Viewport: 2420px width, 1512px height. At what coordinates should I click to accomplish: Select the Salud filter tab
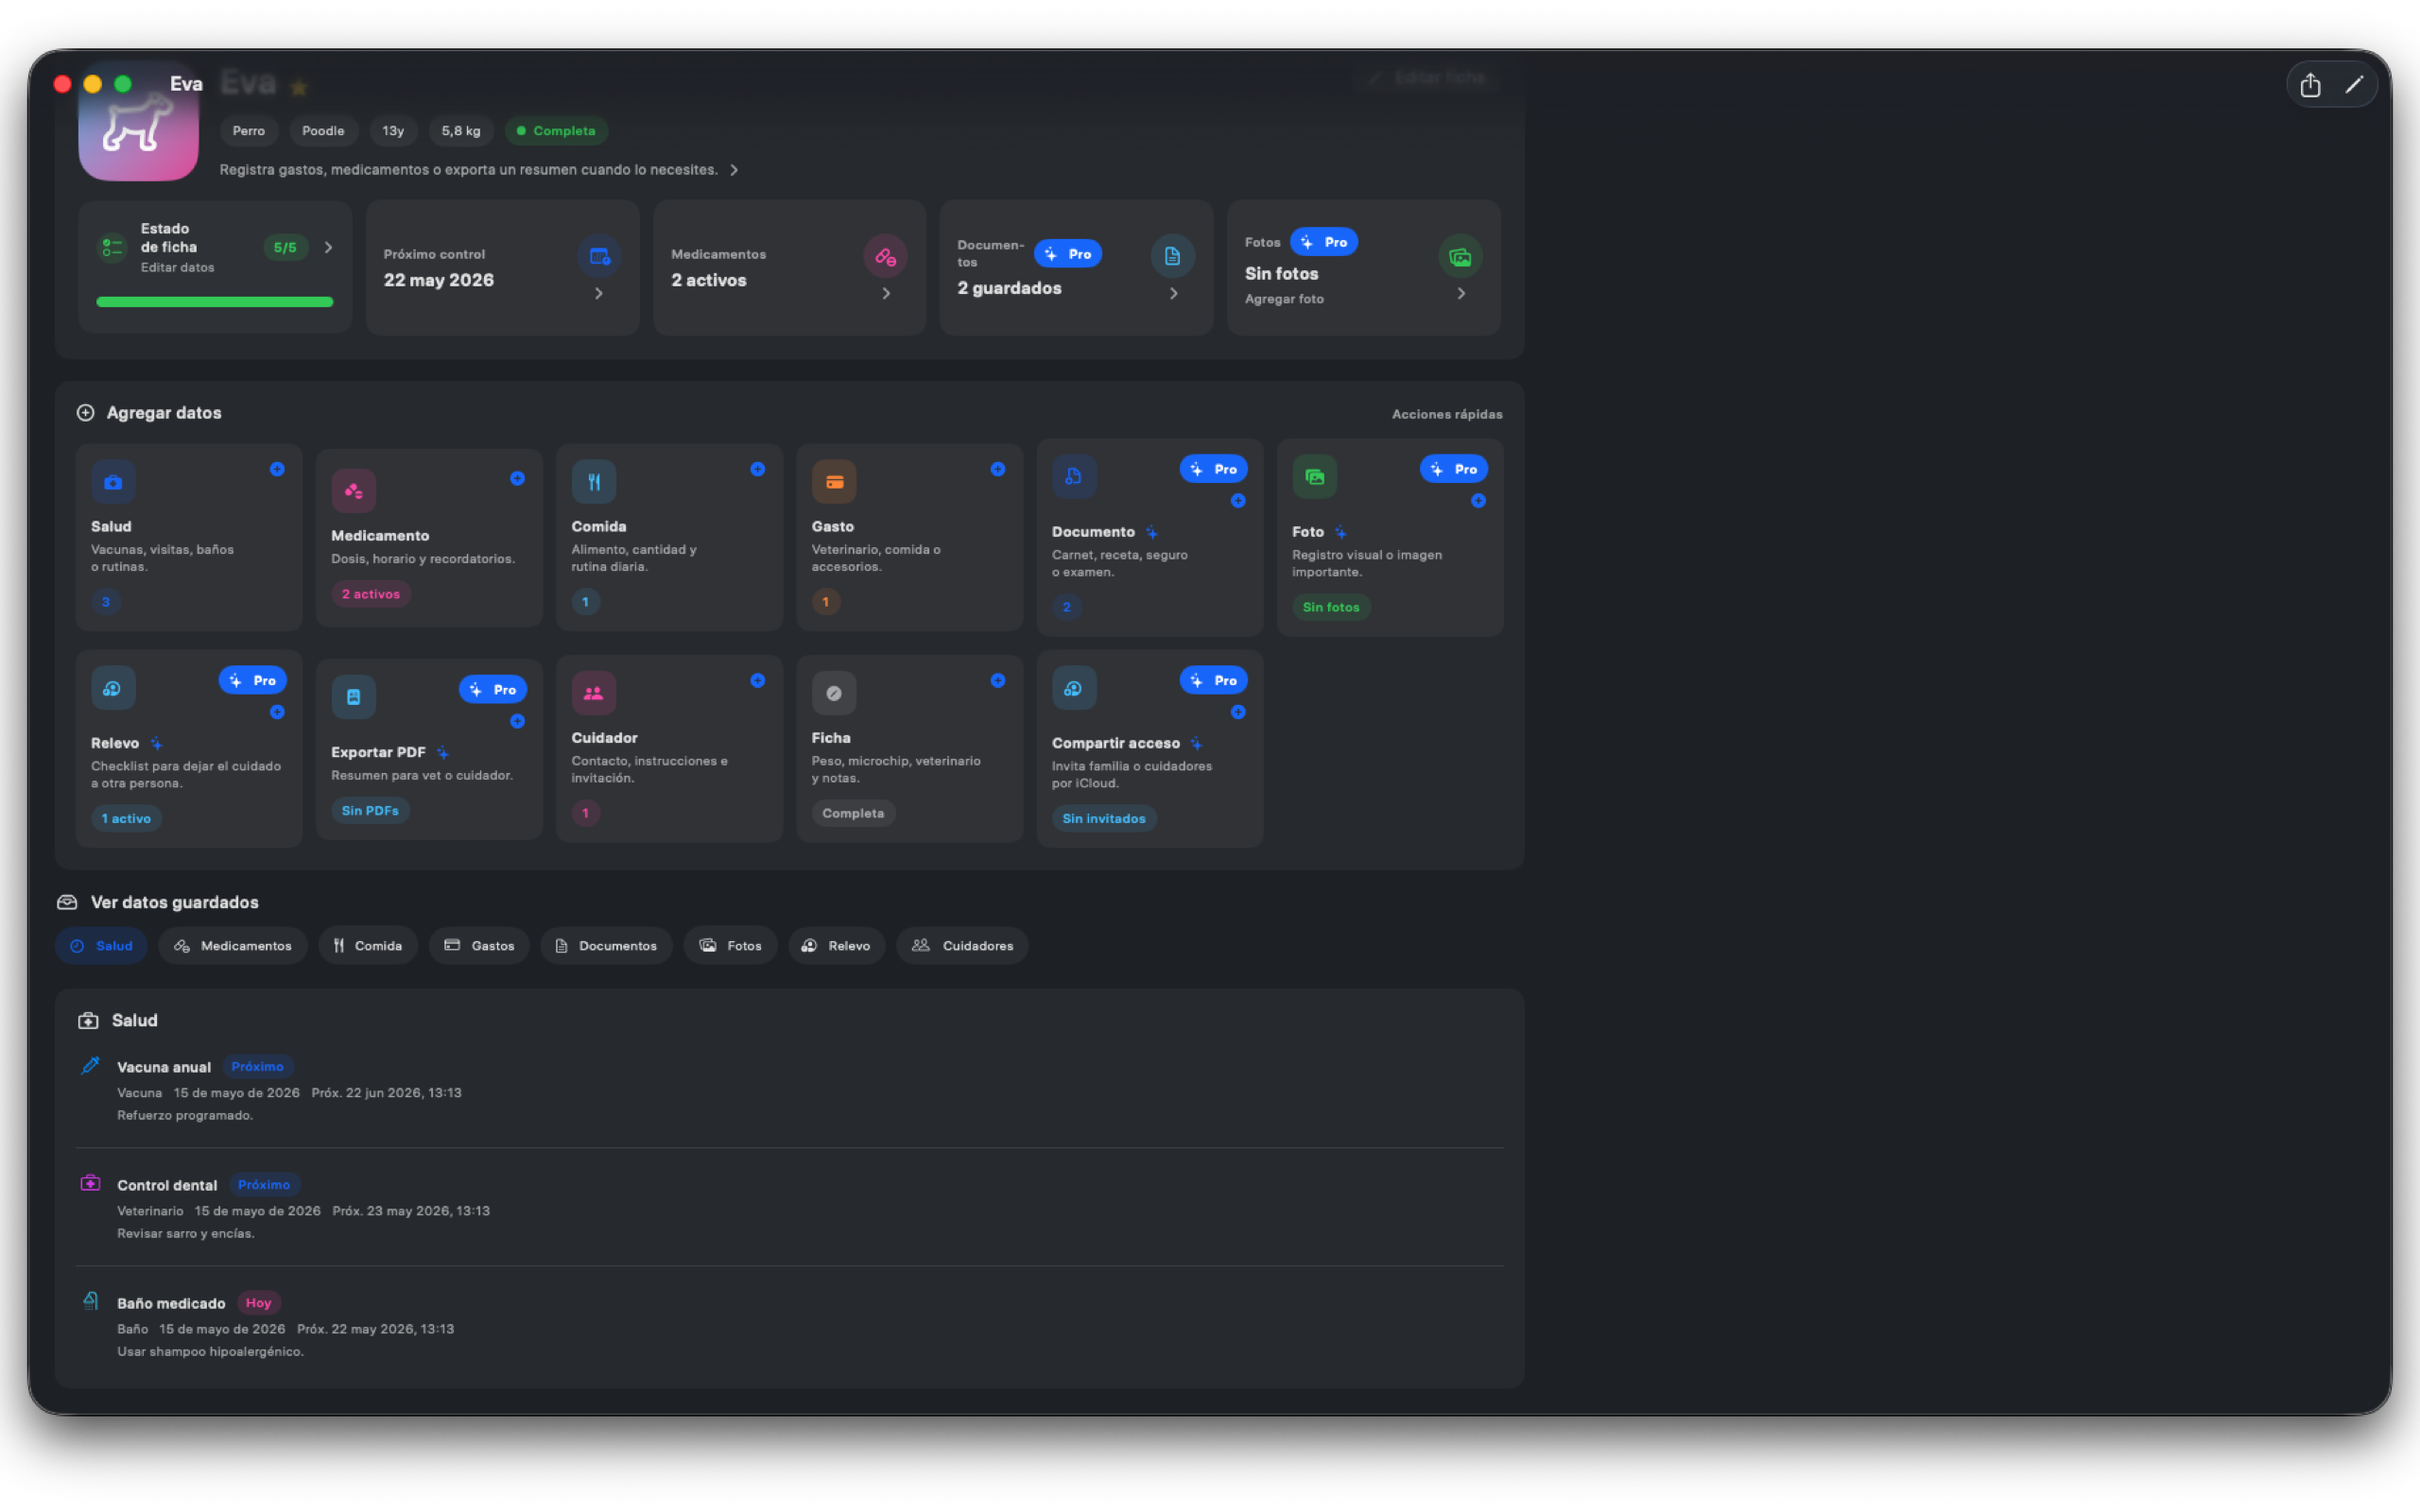pyautogui.click(x=102, y=946)
